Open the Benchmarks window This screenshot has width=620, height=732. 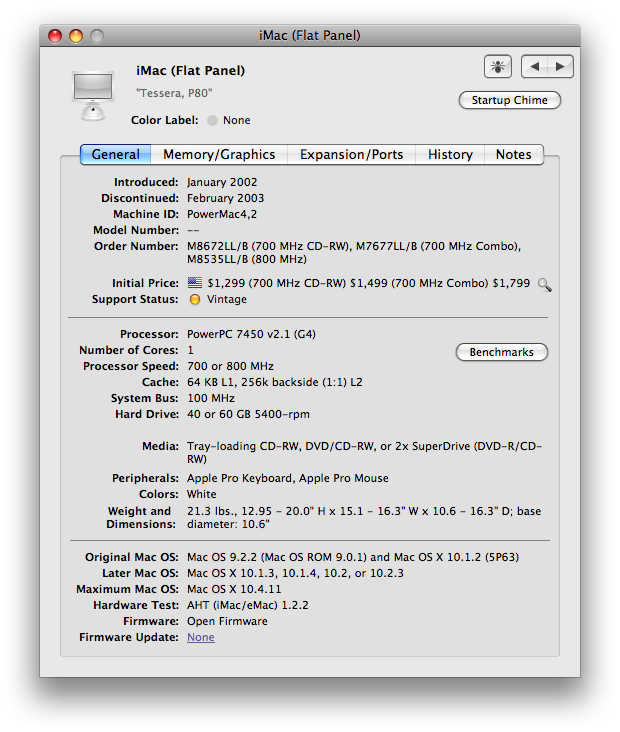[501, 352]
